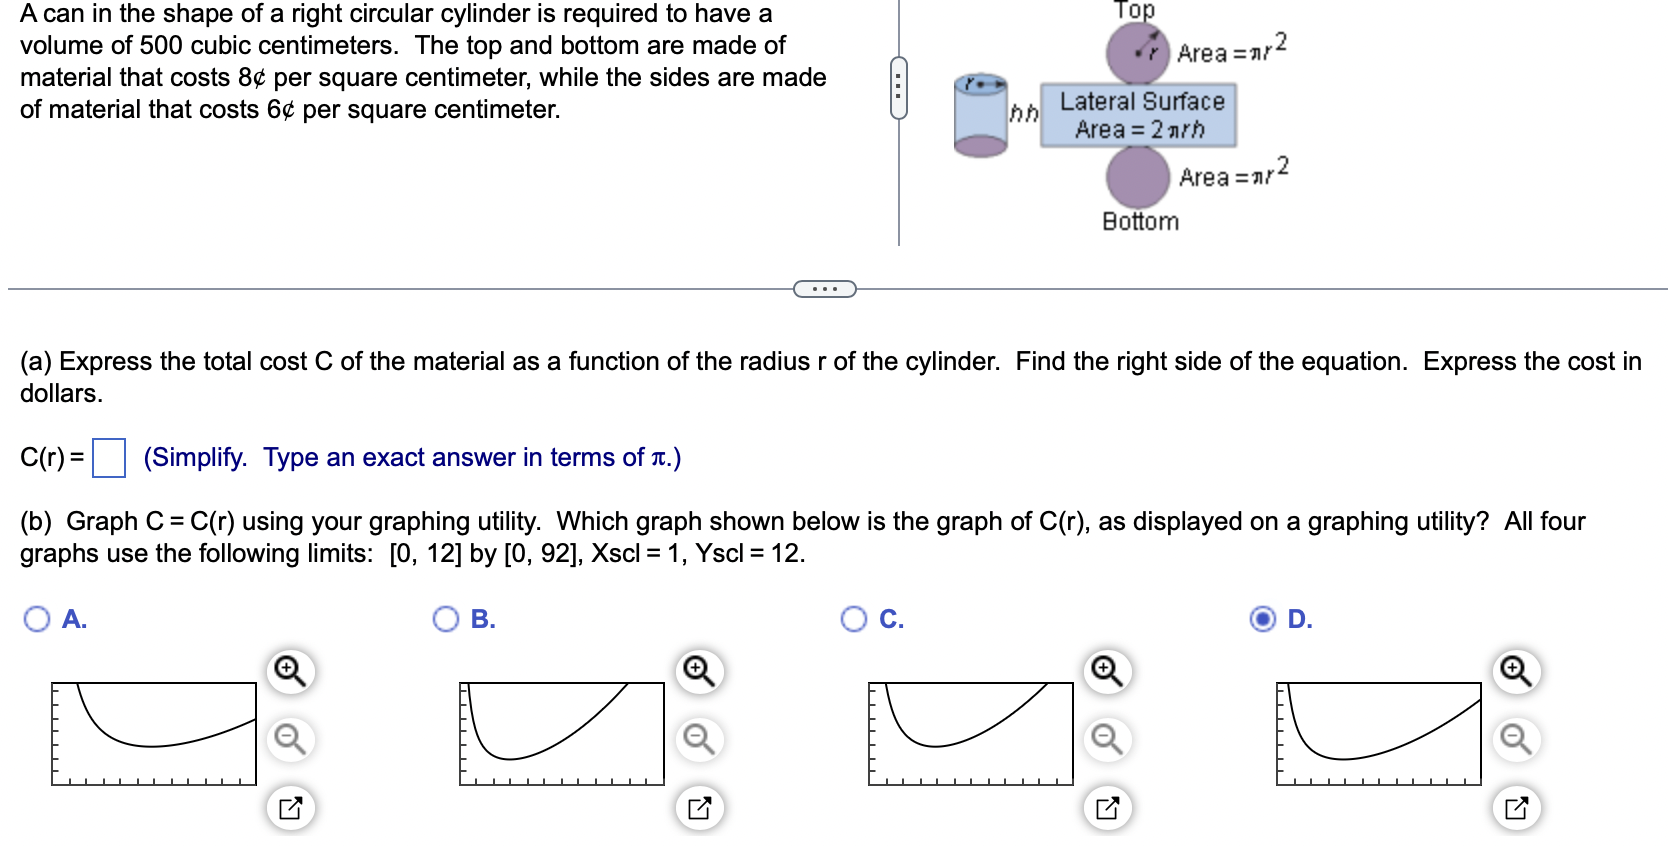
Task: Select answer choice A radio button
Action: click(x=37, y=620)
